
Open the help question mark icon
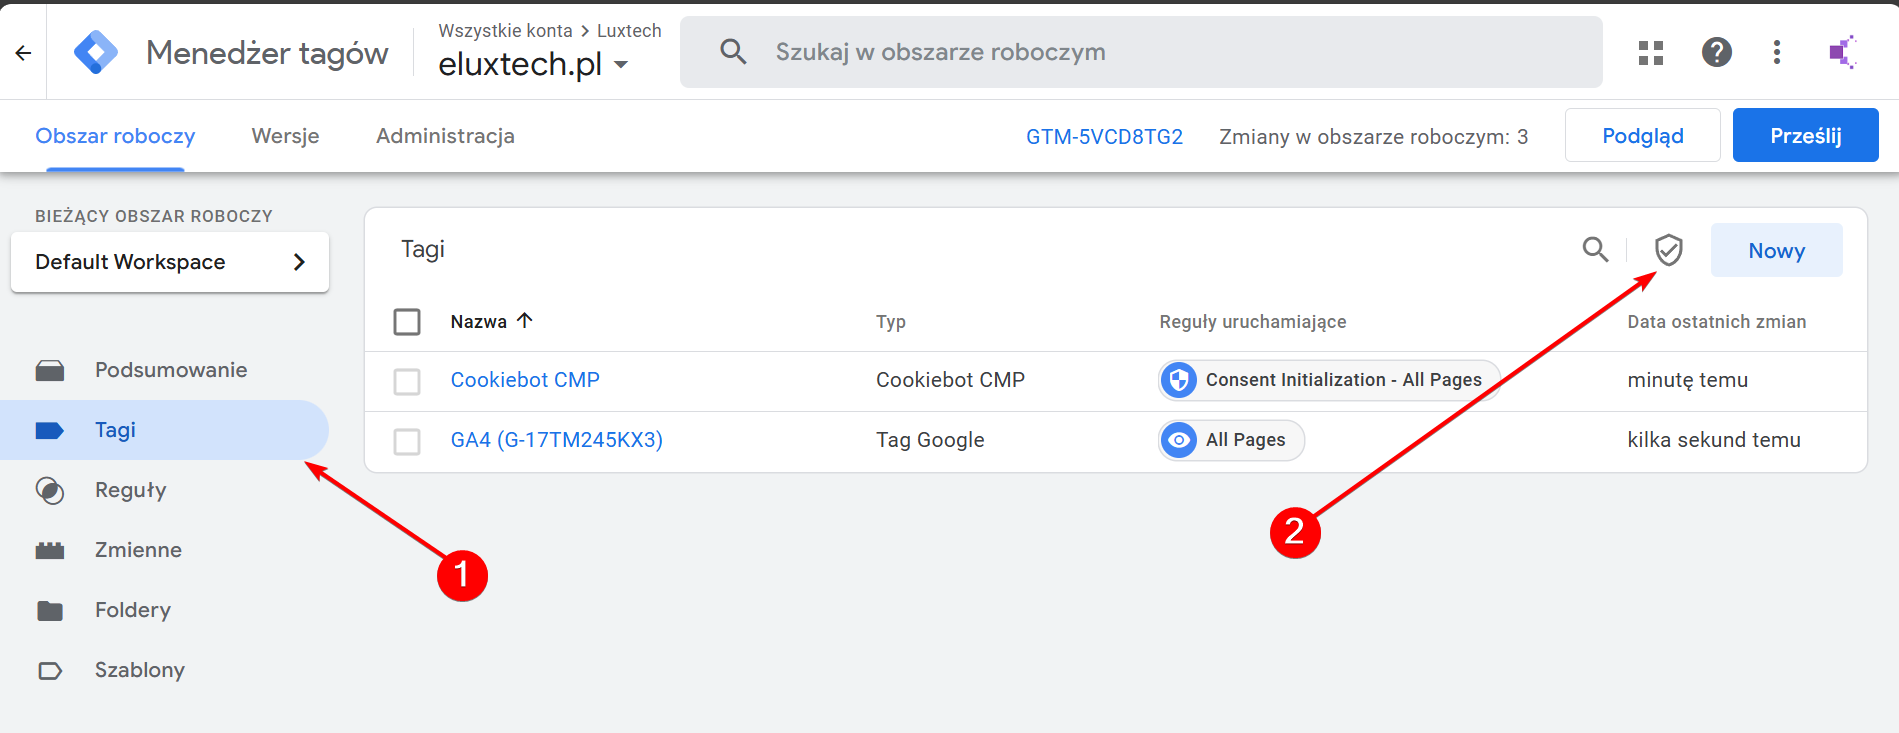[x=1717, y=52]
